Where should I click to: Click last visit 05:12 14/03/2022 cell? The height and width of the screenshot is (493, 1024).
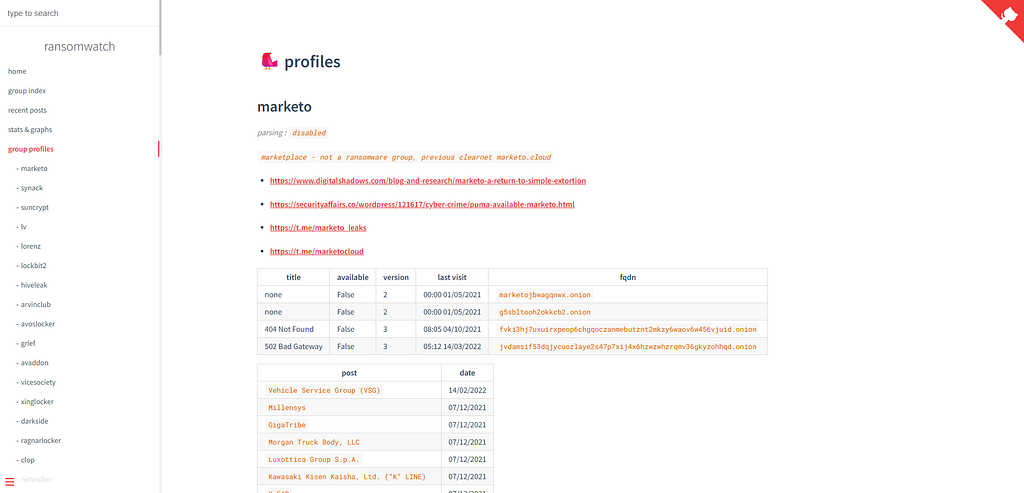453,347
